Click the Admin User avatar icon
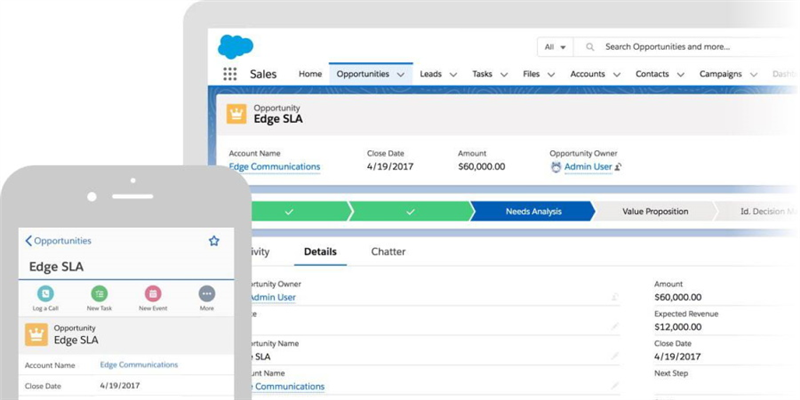Image resolution: width=800 pixels, height=400 pixels. pos(556,167)
